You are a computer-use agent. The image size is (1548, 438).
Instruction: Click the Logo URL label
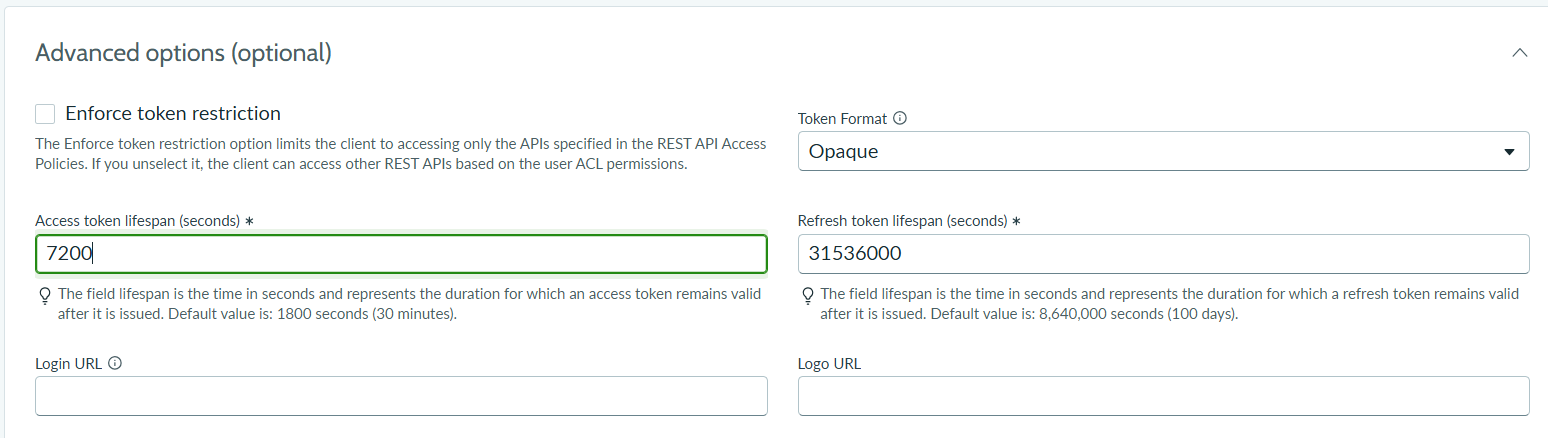click(x=829, y=363)
